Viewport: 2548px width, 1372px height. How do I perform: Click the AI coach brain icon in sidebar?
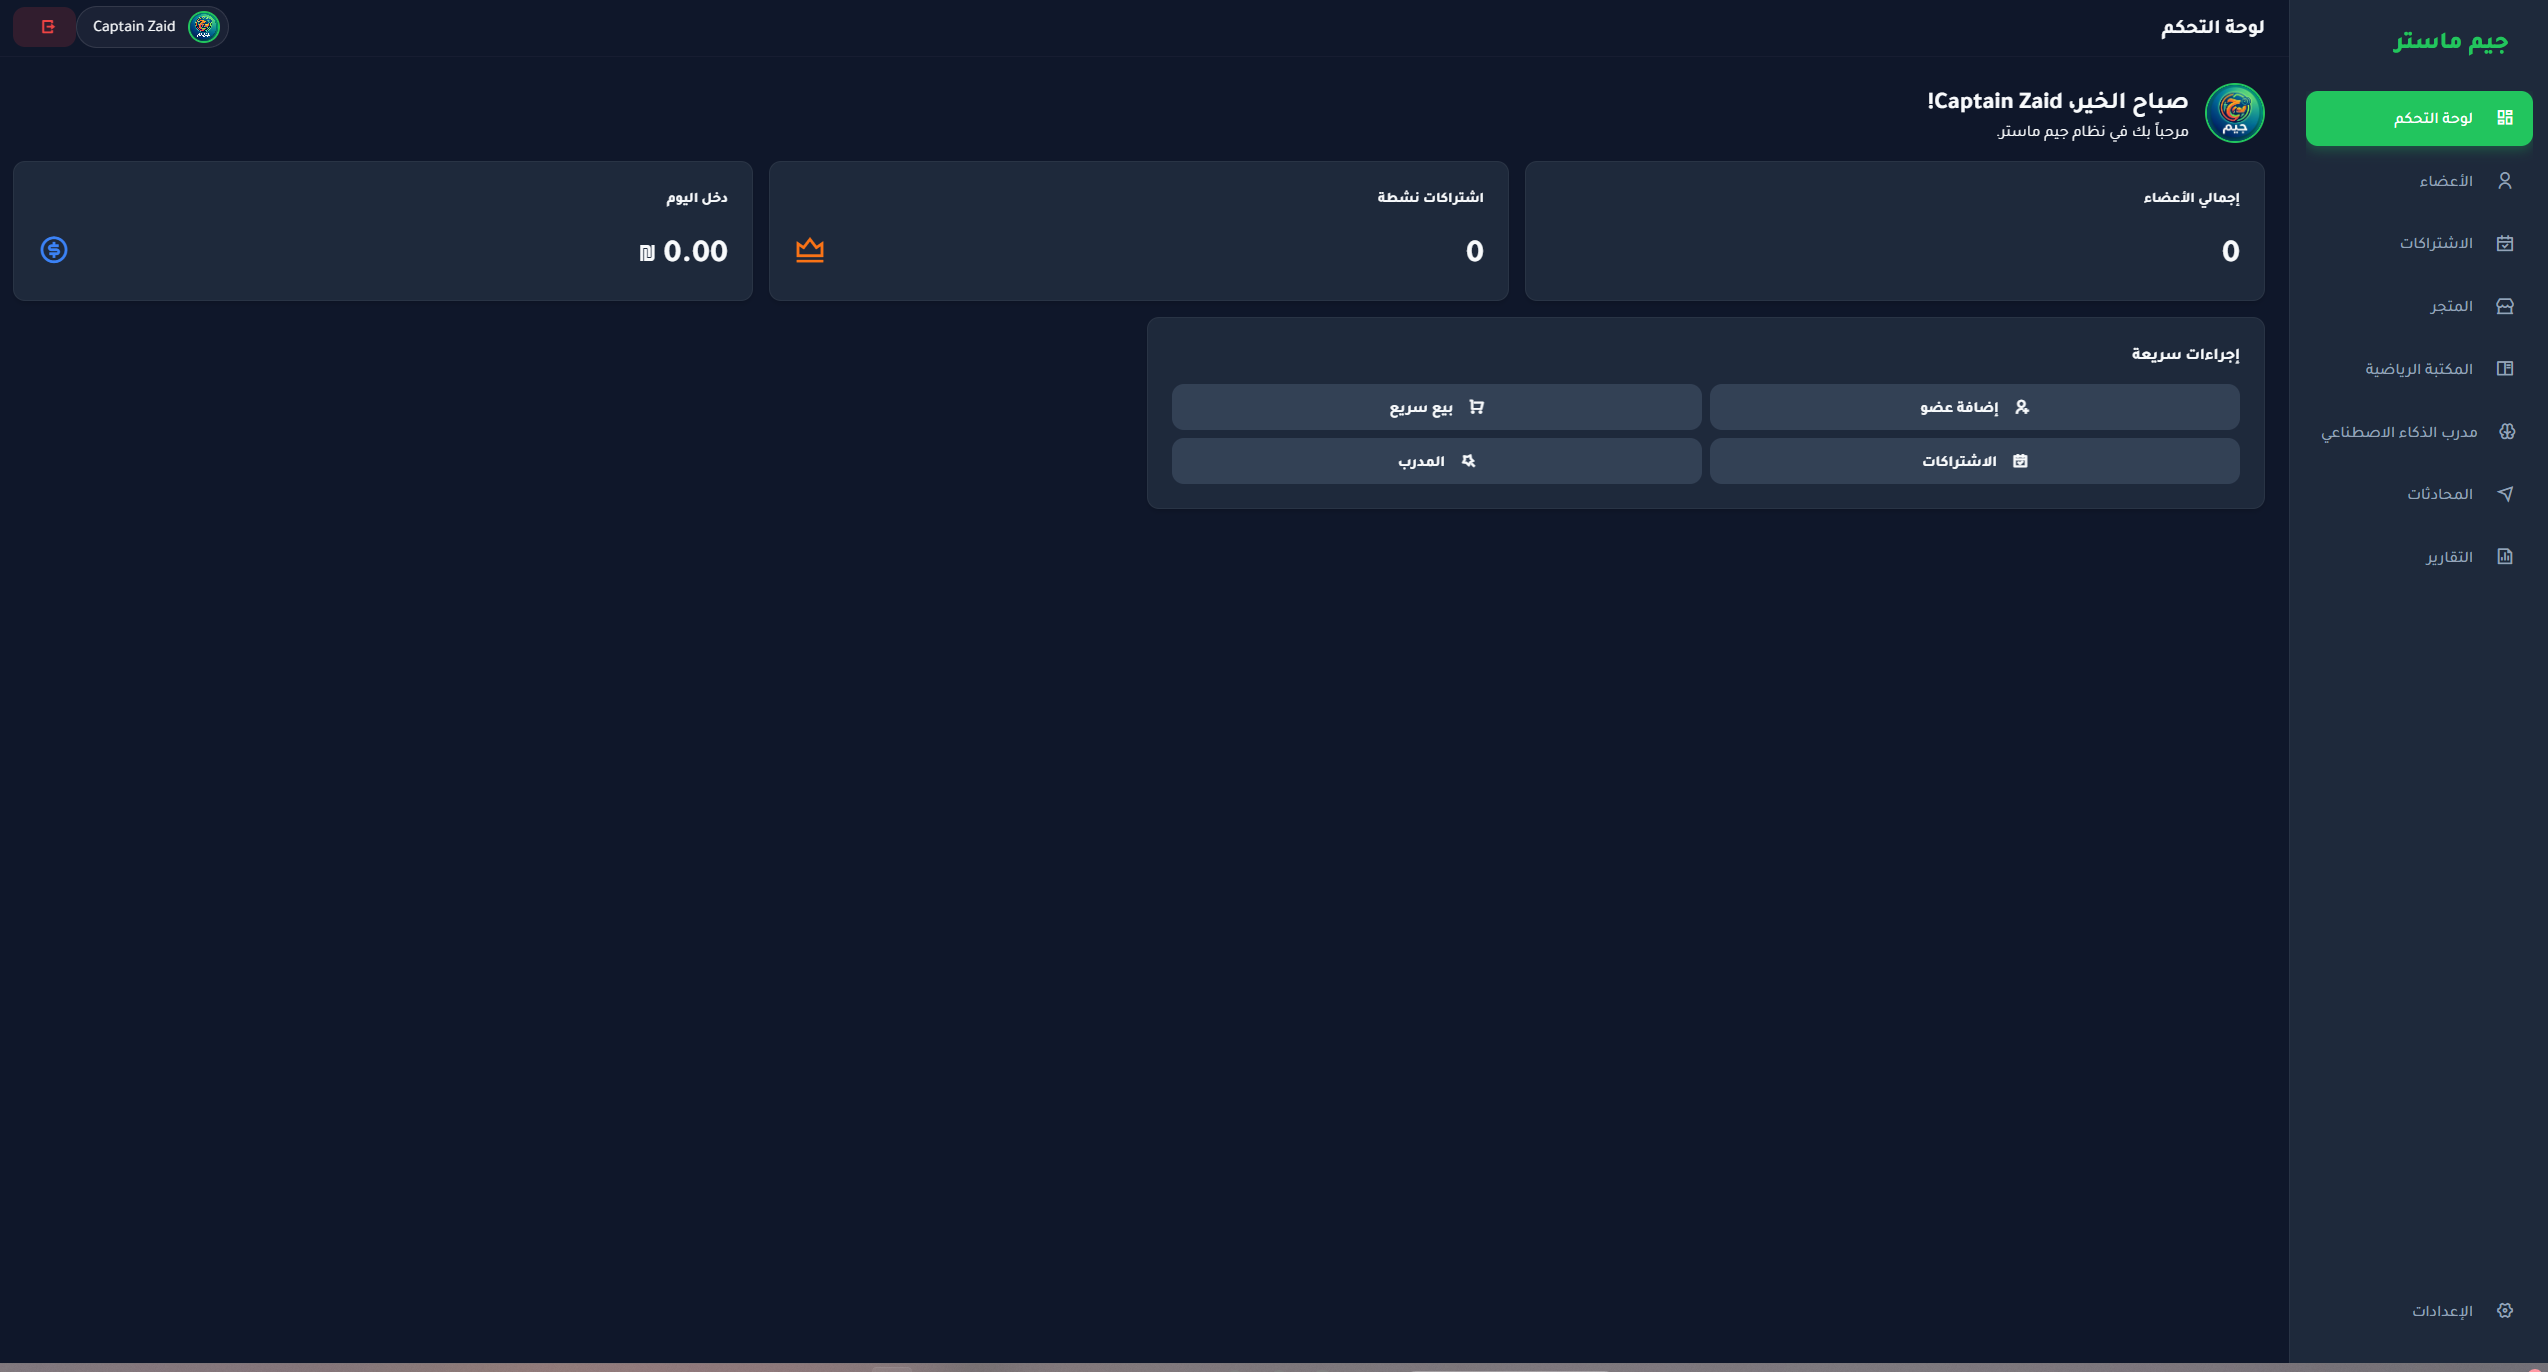click(x=2506, y=432)
